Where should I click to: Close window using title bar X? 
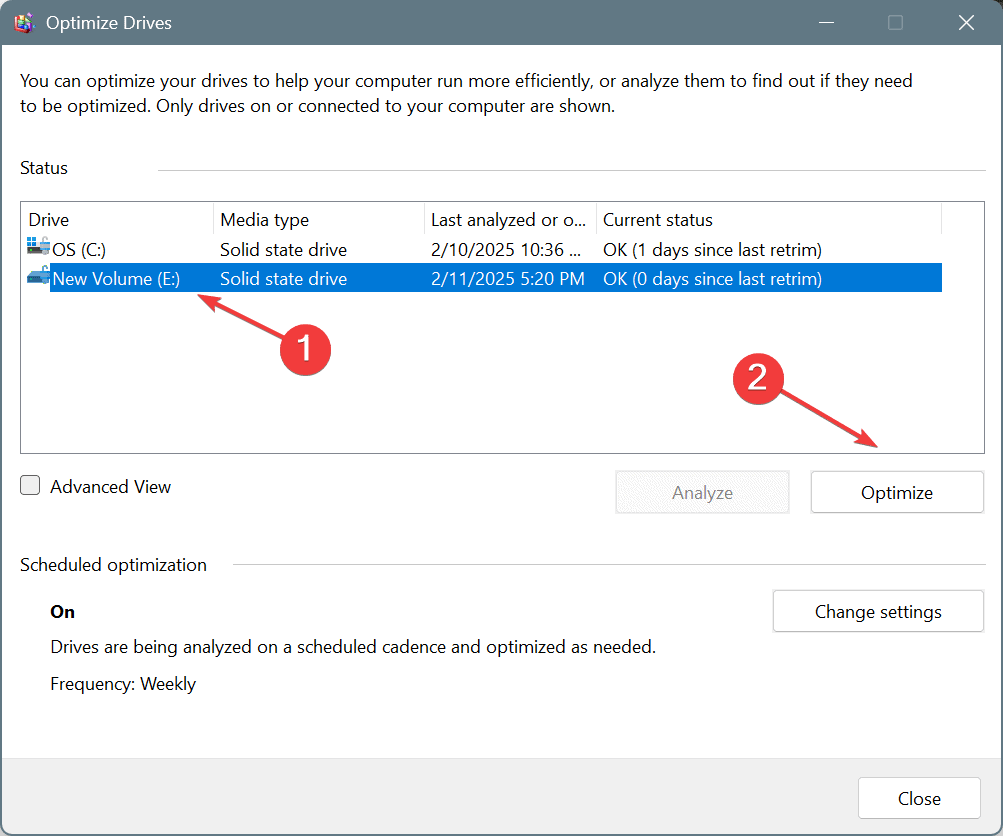click(966, 23)
